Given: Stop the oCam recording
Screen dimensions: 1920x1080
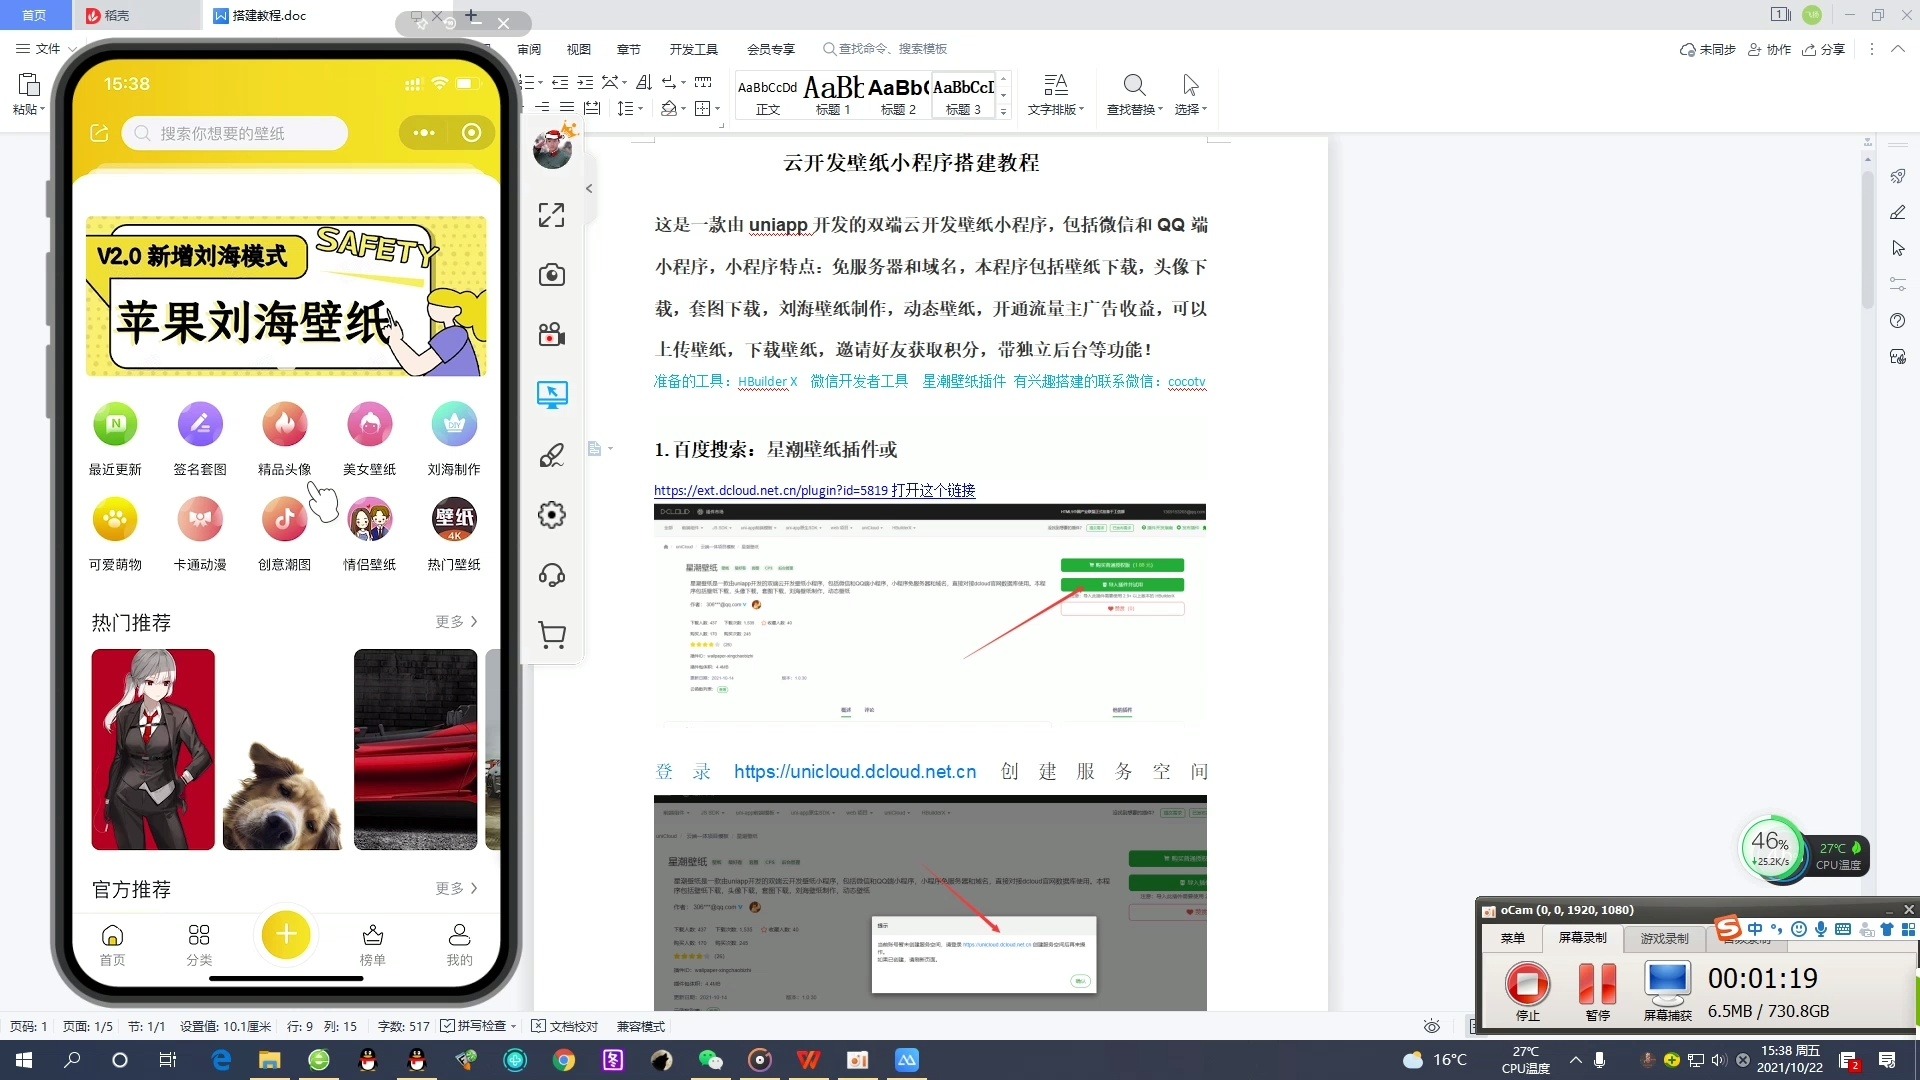Looking at the screenshot, I should click(x=1527, y=990).
